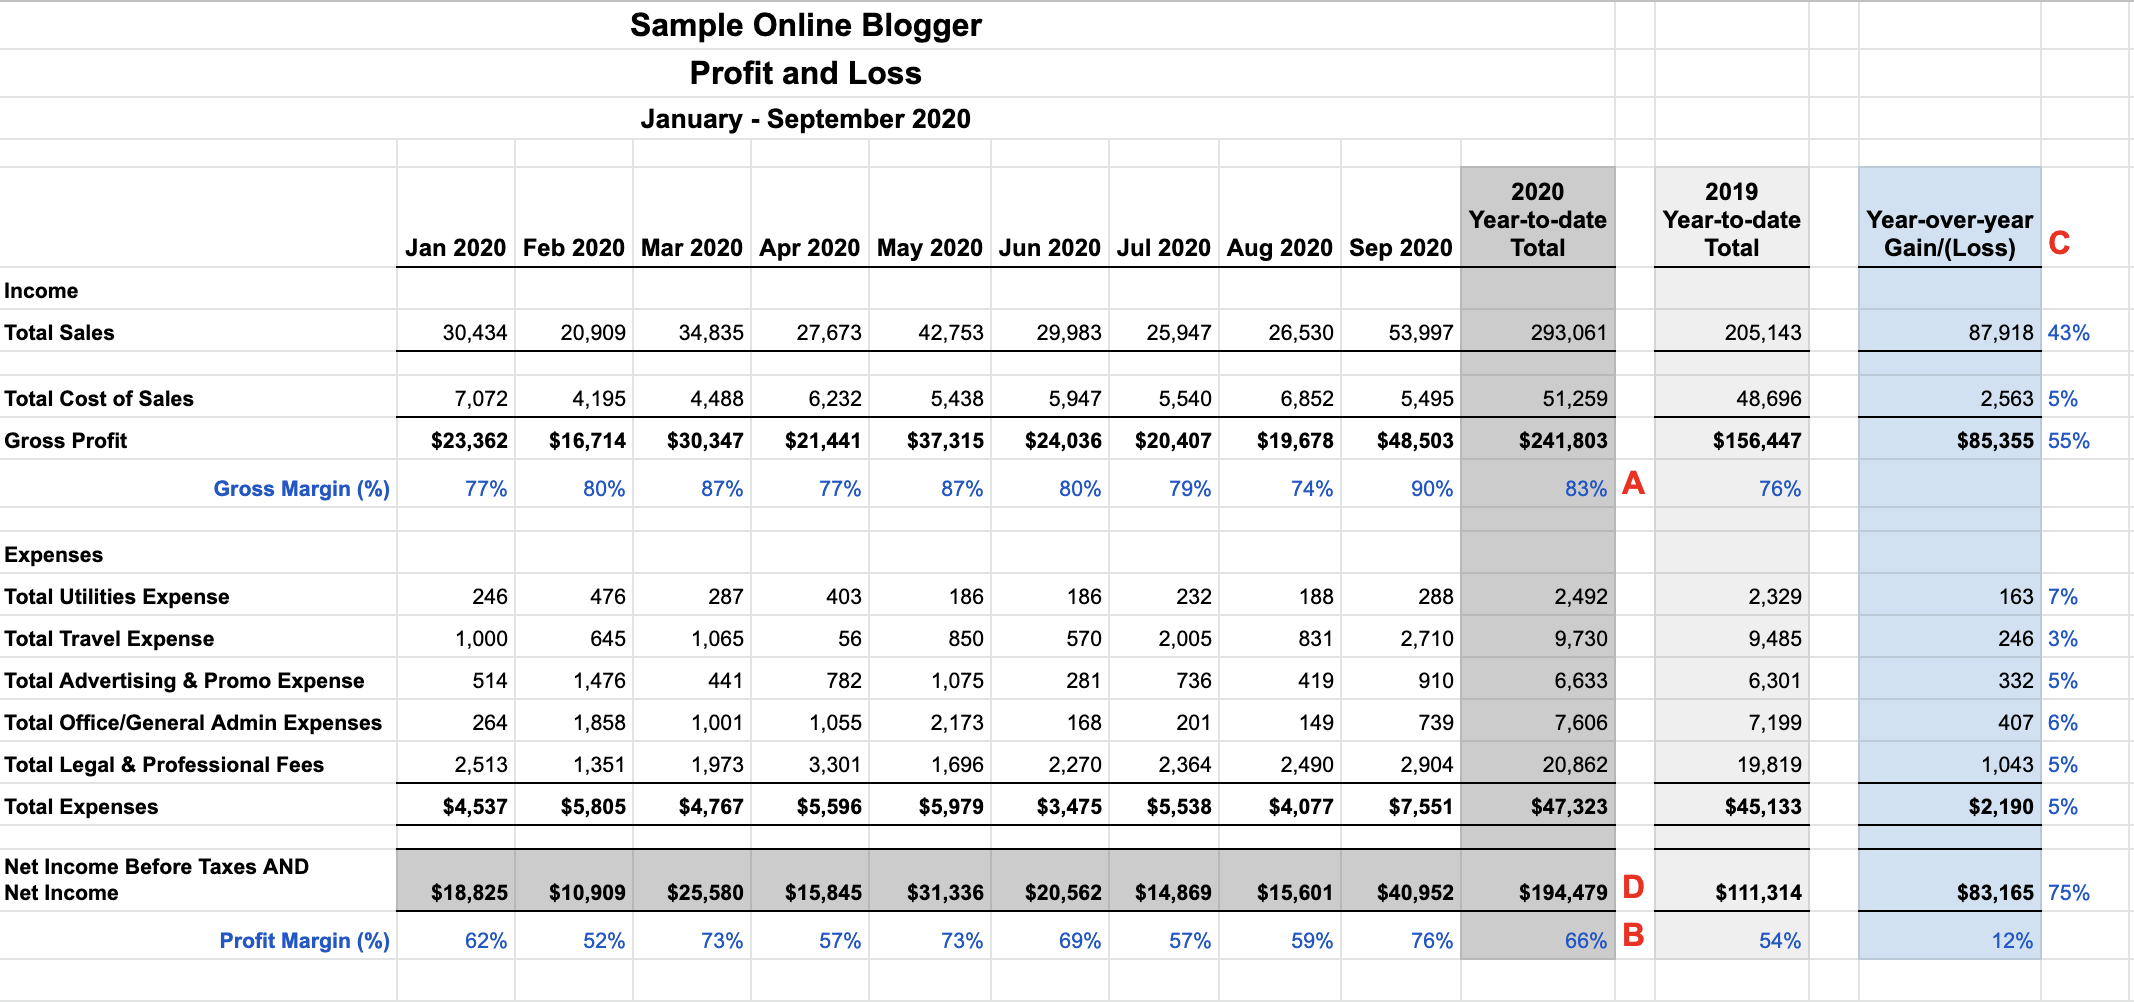The image size is (2134, 1002).
Task: Click the 'Income' section label
Action: click(x=41, y=291)
